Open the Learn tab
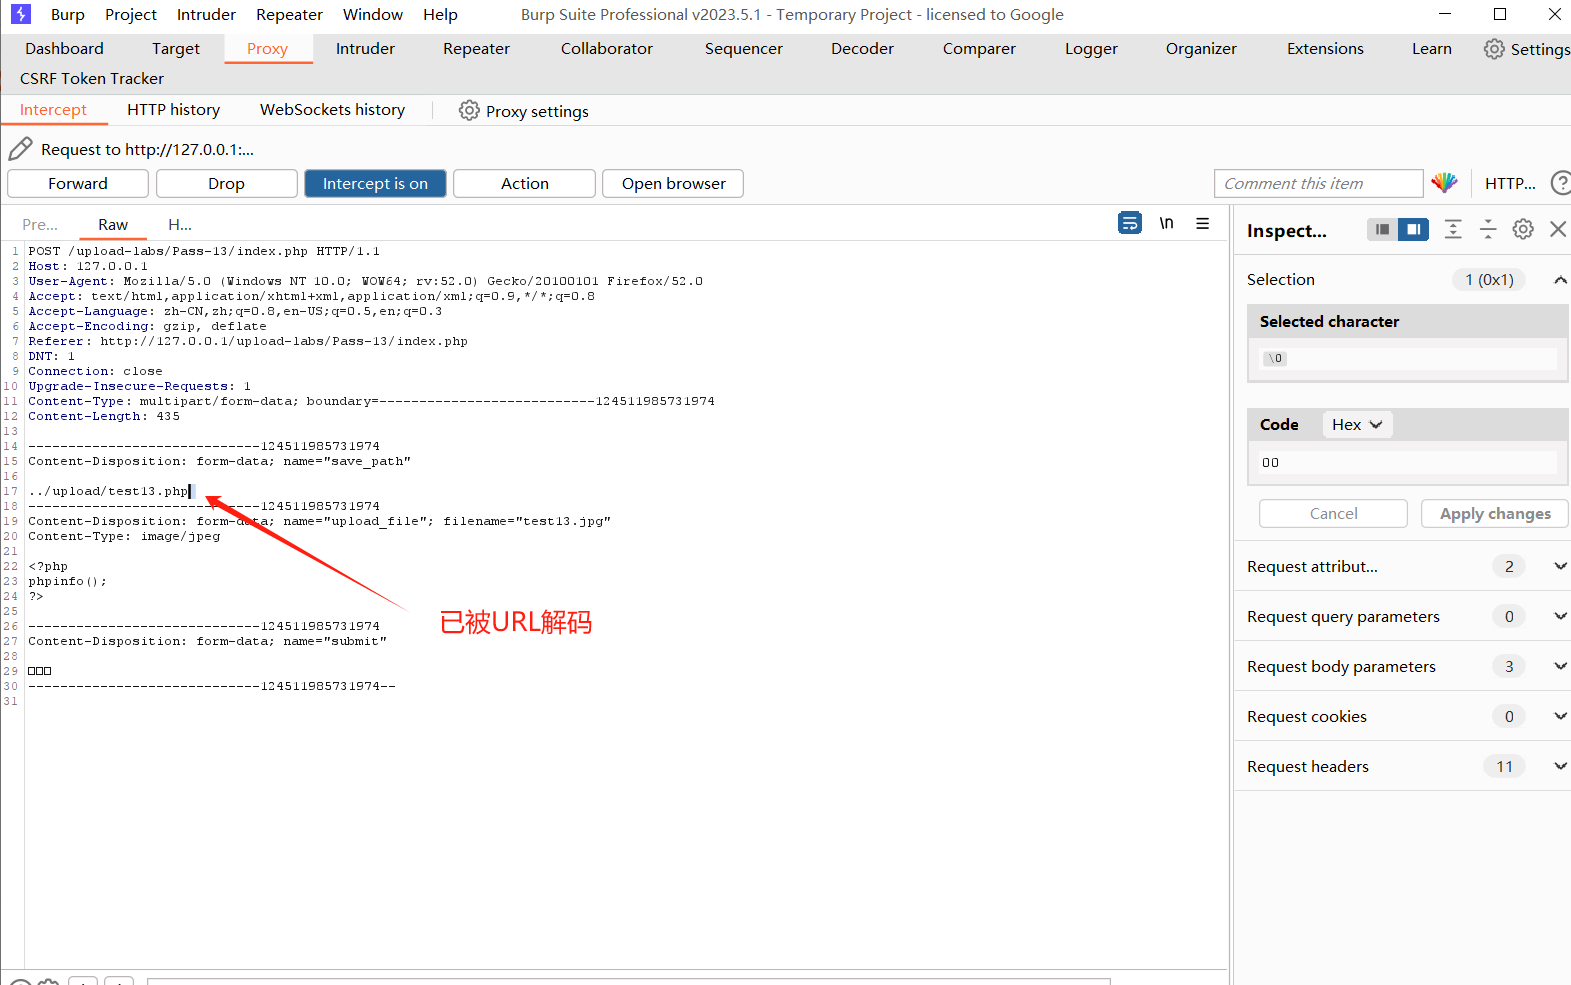Viewport: 1571px width, 985px height. pos(1431,49)
